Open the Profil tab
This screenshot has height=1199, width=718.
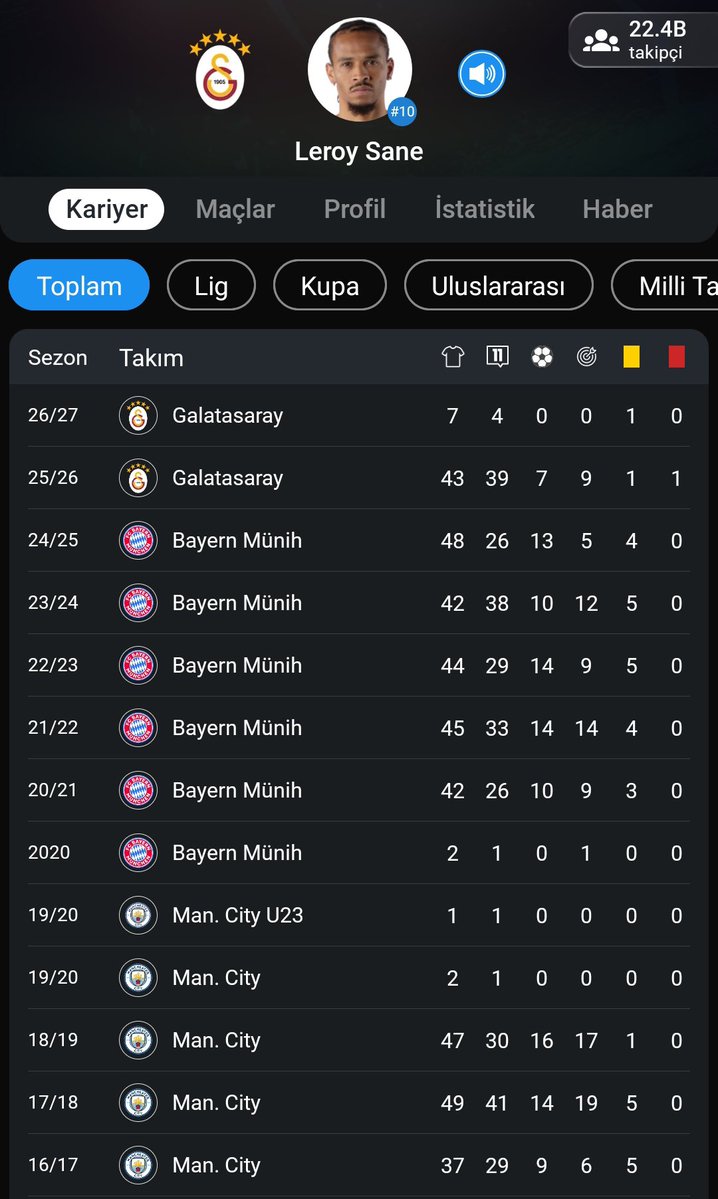click(x=355, y=210)
